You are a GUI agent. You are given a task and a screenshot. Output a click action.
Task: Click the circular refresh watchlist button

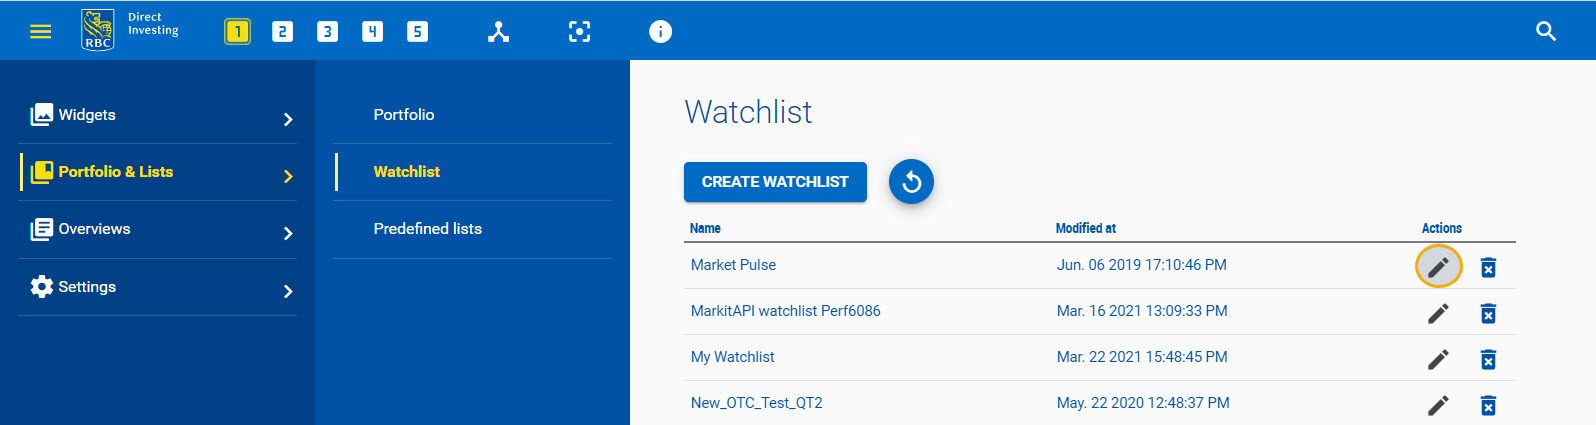pyautogui.click(x=911, y=182)
